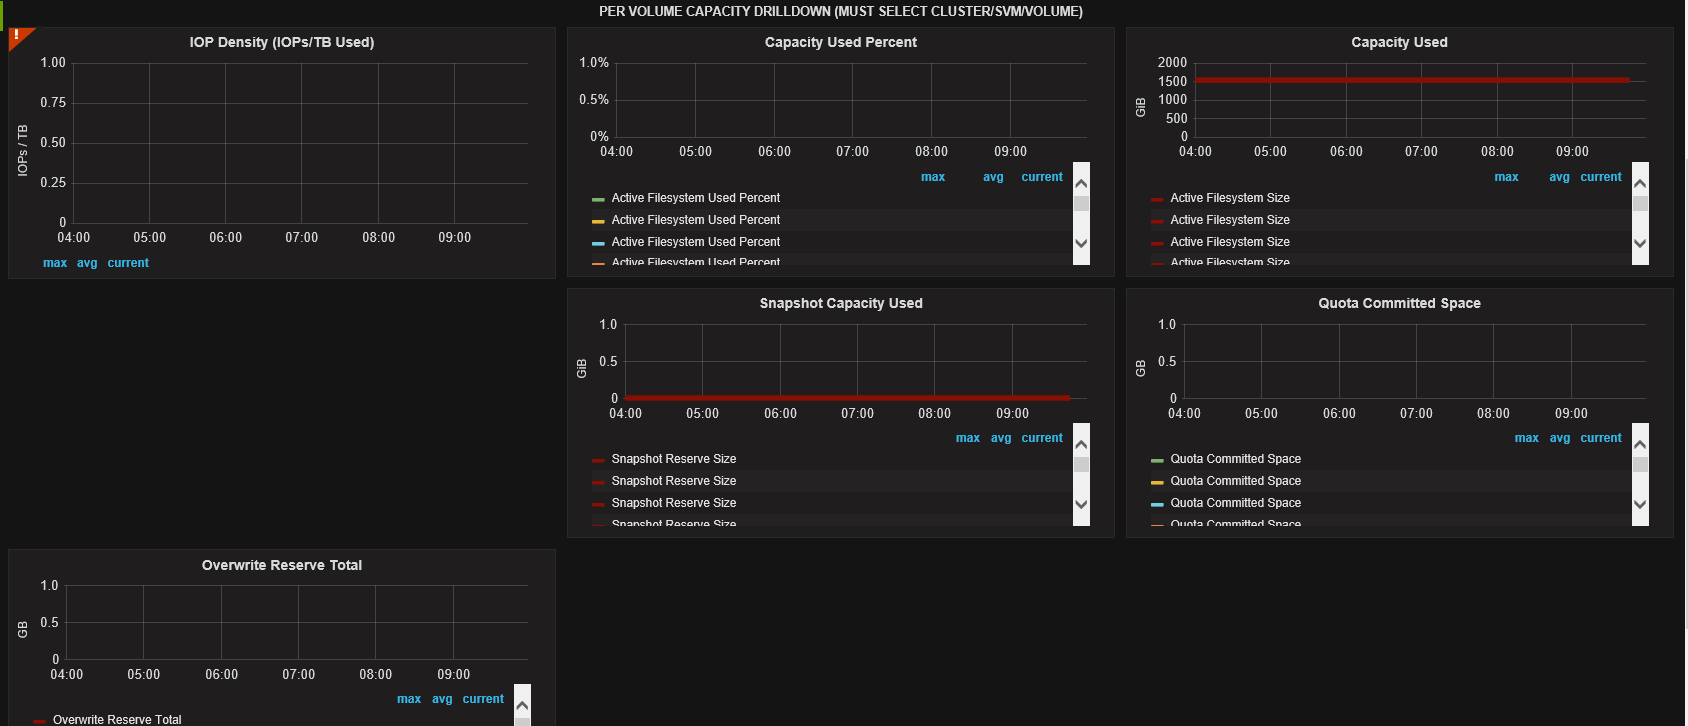
Task: Toggle the Overwrite Reserve Total legend series
Action: pyautogui.click(x=117, y=719)
